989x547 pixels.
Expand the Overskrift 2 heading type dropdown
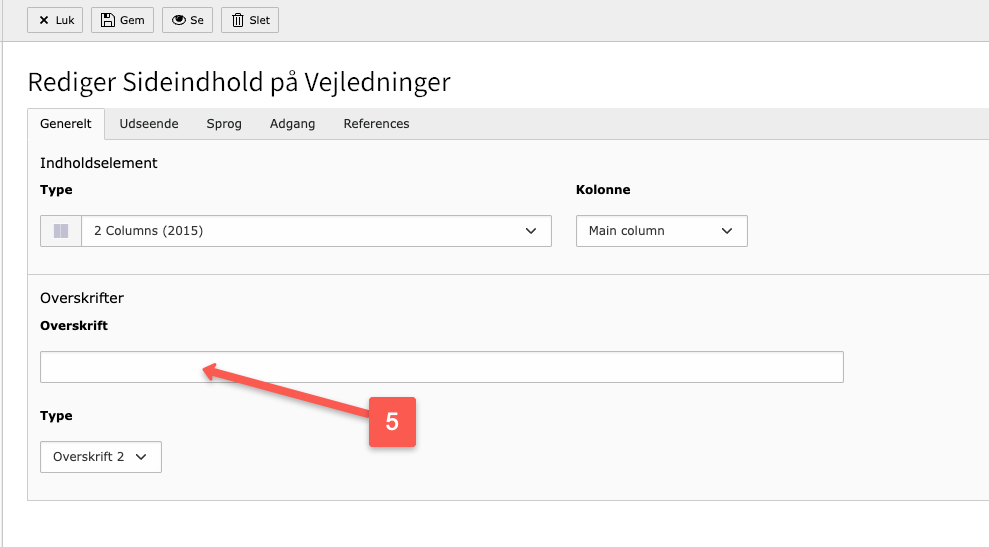(100, 457)
